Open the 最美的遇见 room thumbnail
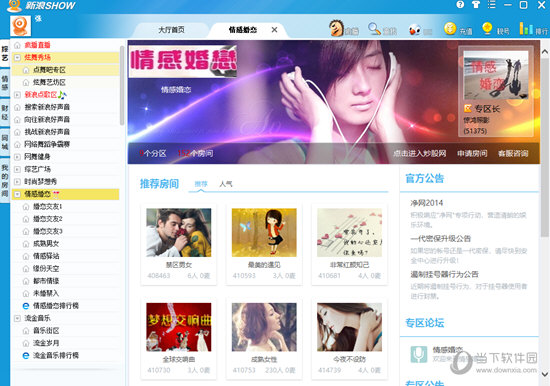Viewport: 550px width, 386px height. coord(264,232)
